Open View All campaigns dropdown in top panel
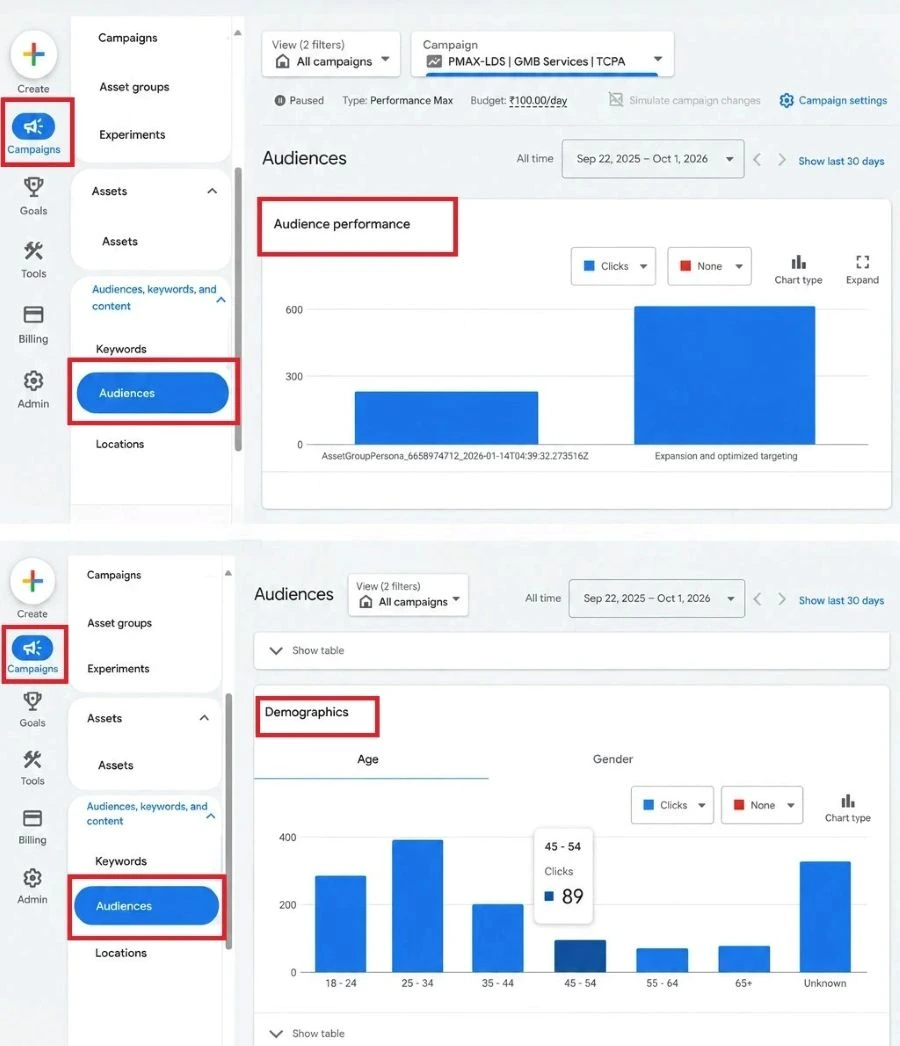 tap(331, 53)
